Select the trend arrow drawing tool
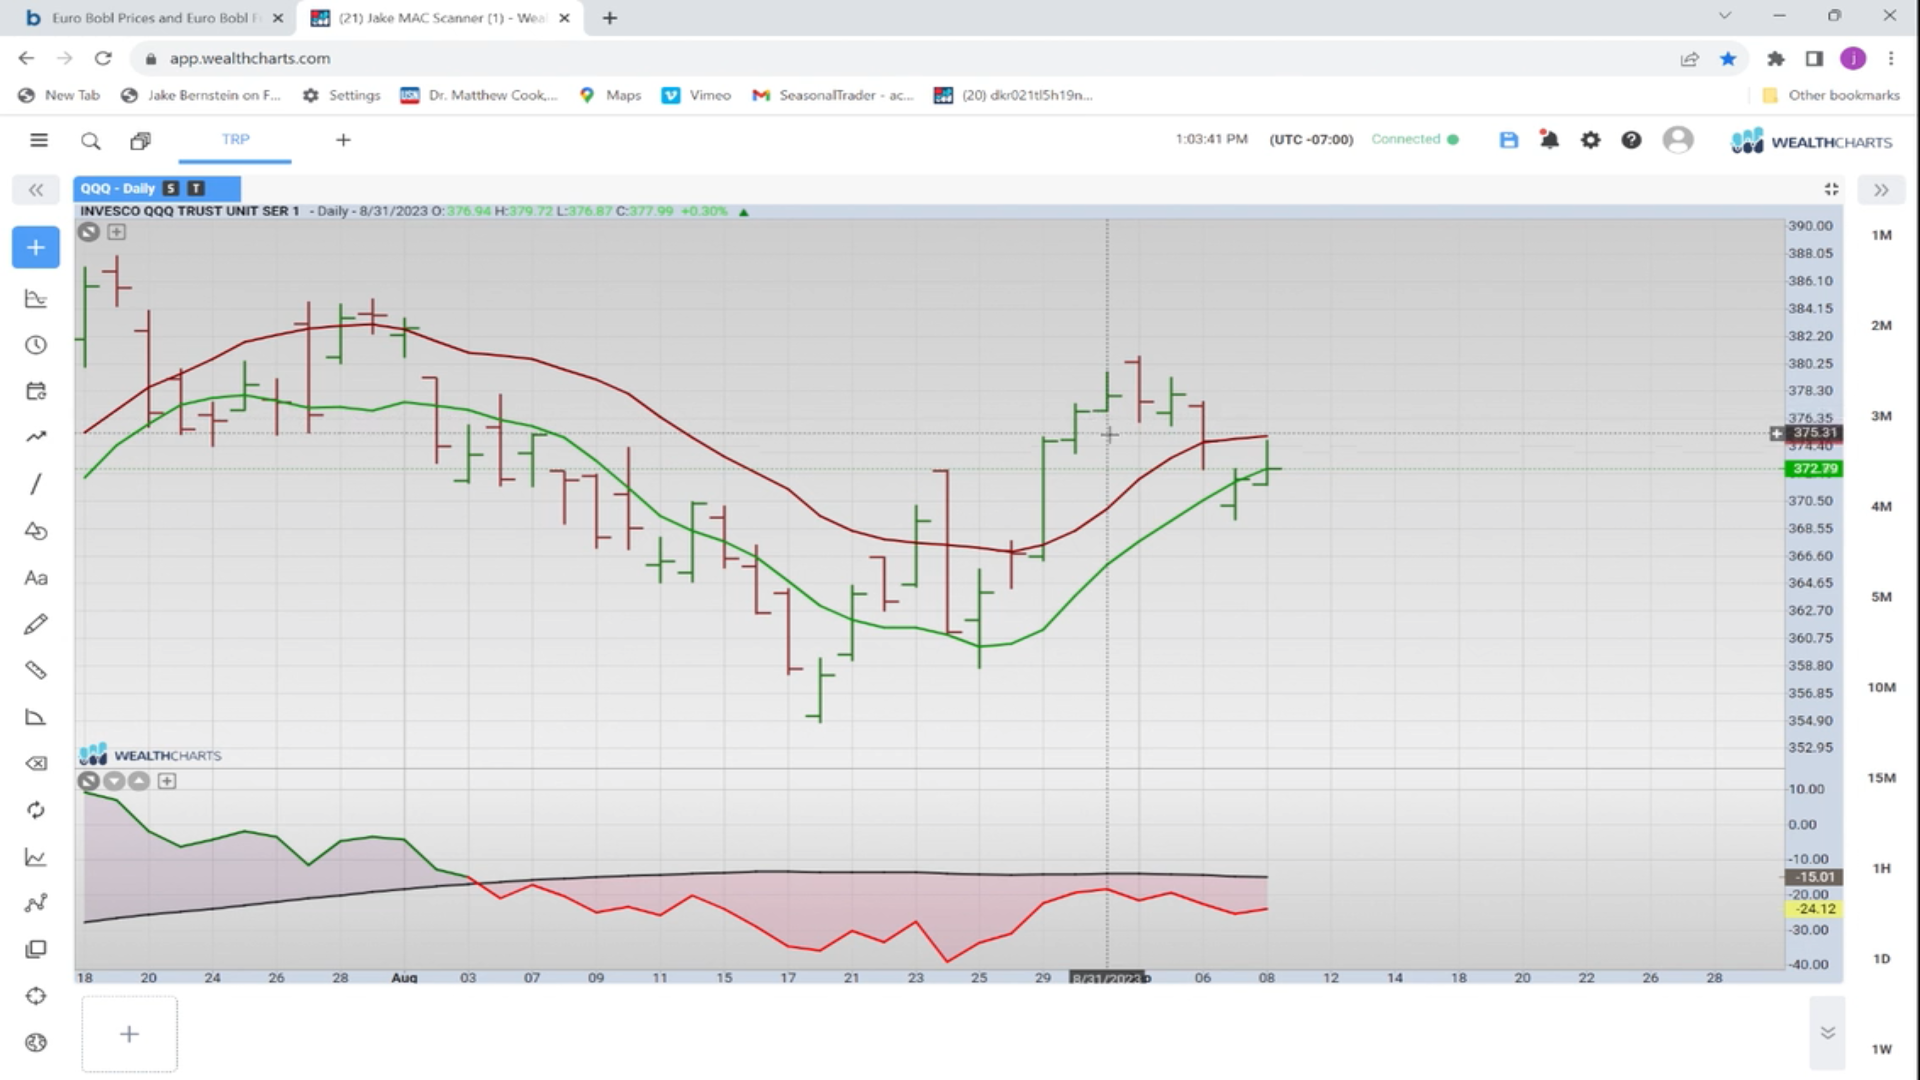Screen dimensions: 1920x1080 pos(36,437)
